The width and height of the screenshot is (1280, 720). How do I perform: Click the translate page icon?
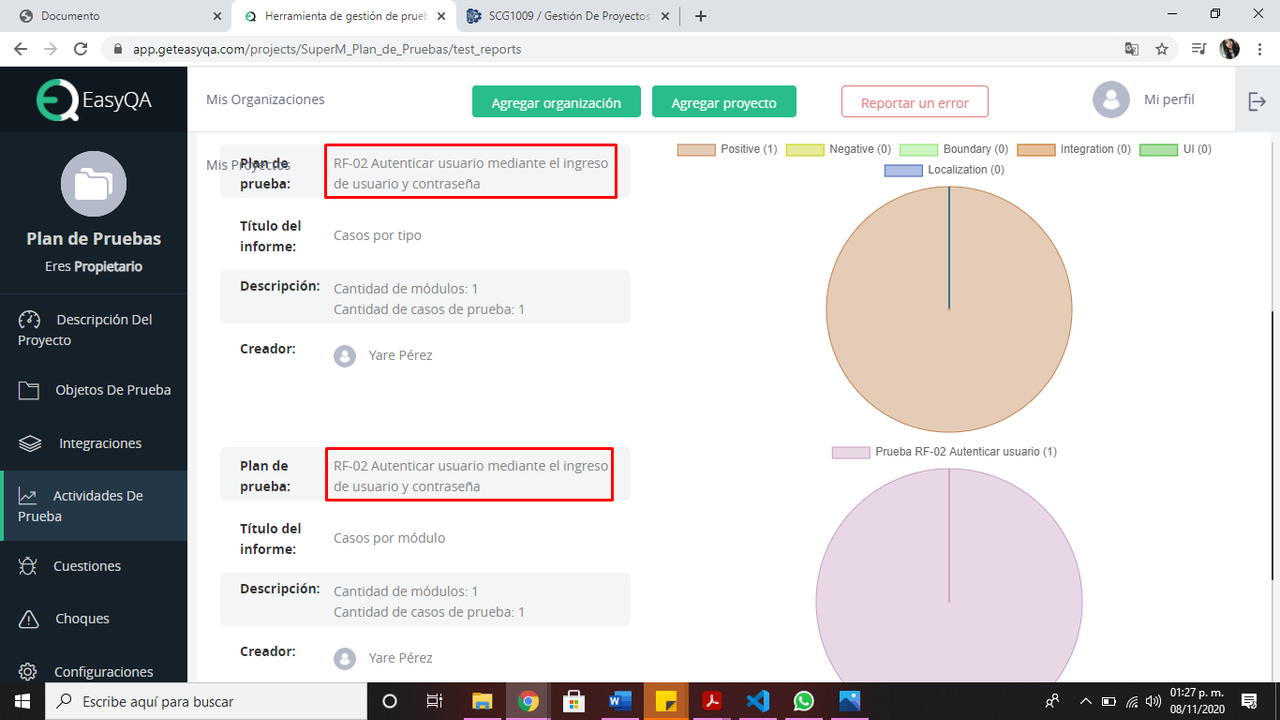pos(1132,49)
